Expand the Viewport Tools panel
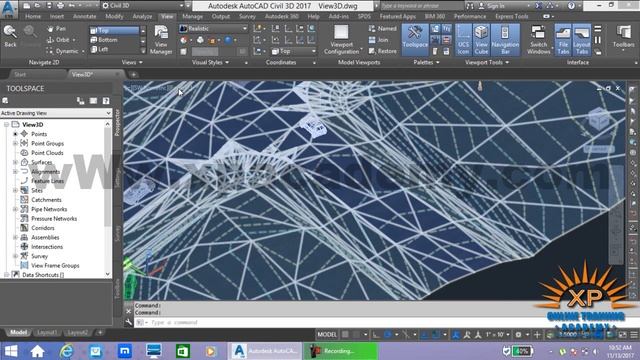 [487, 62]
